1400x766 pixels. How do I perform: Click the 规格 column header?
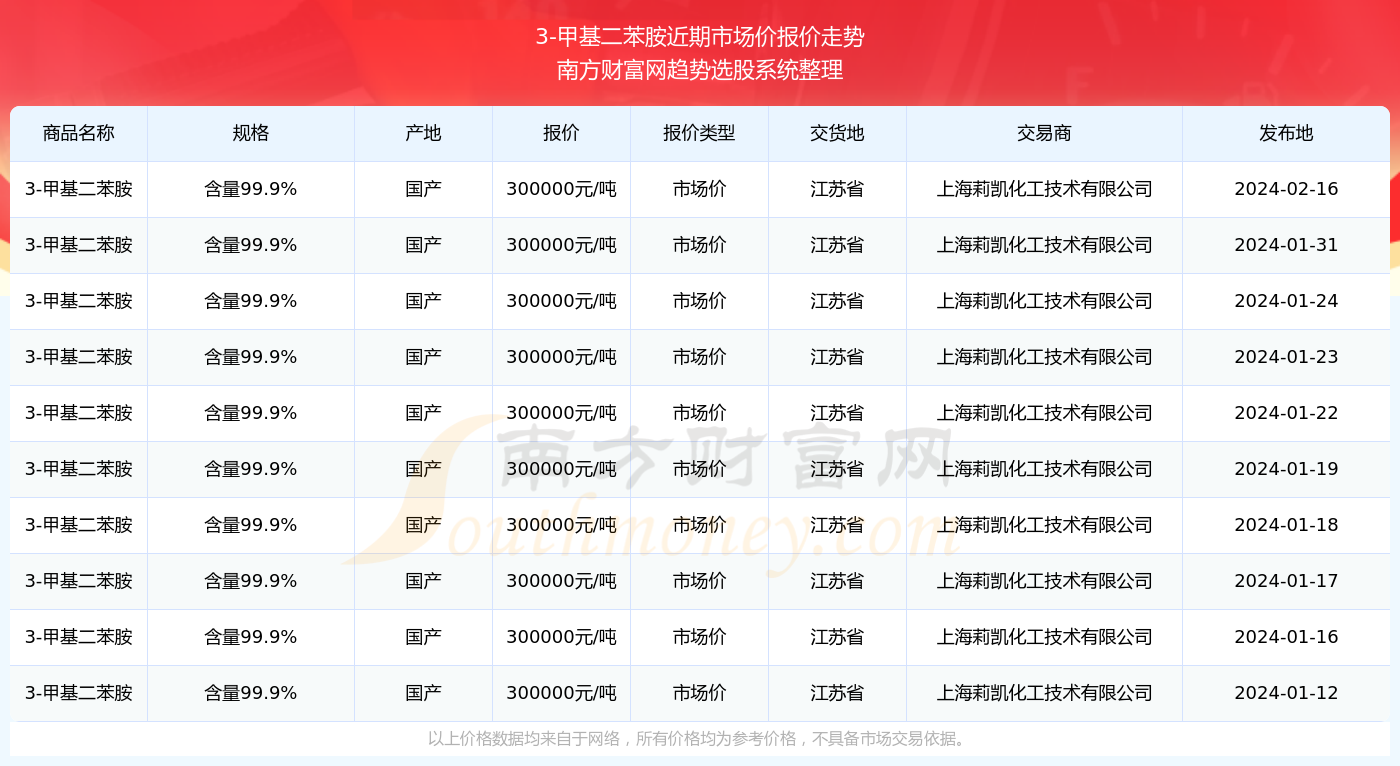251,133
